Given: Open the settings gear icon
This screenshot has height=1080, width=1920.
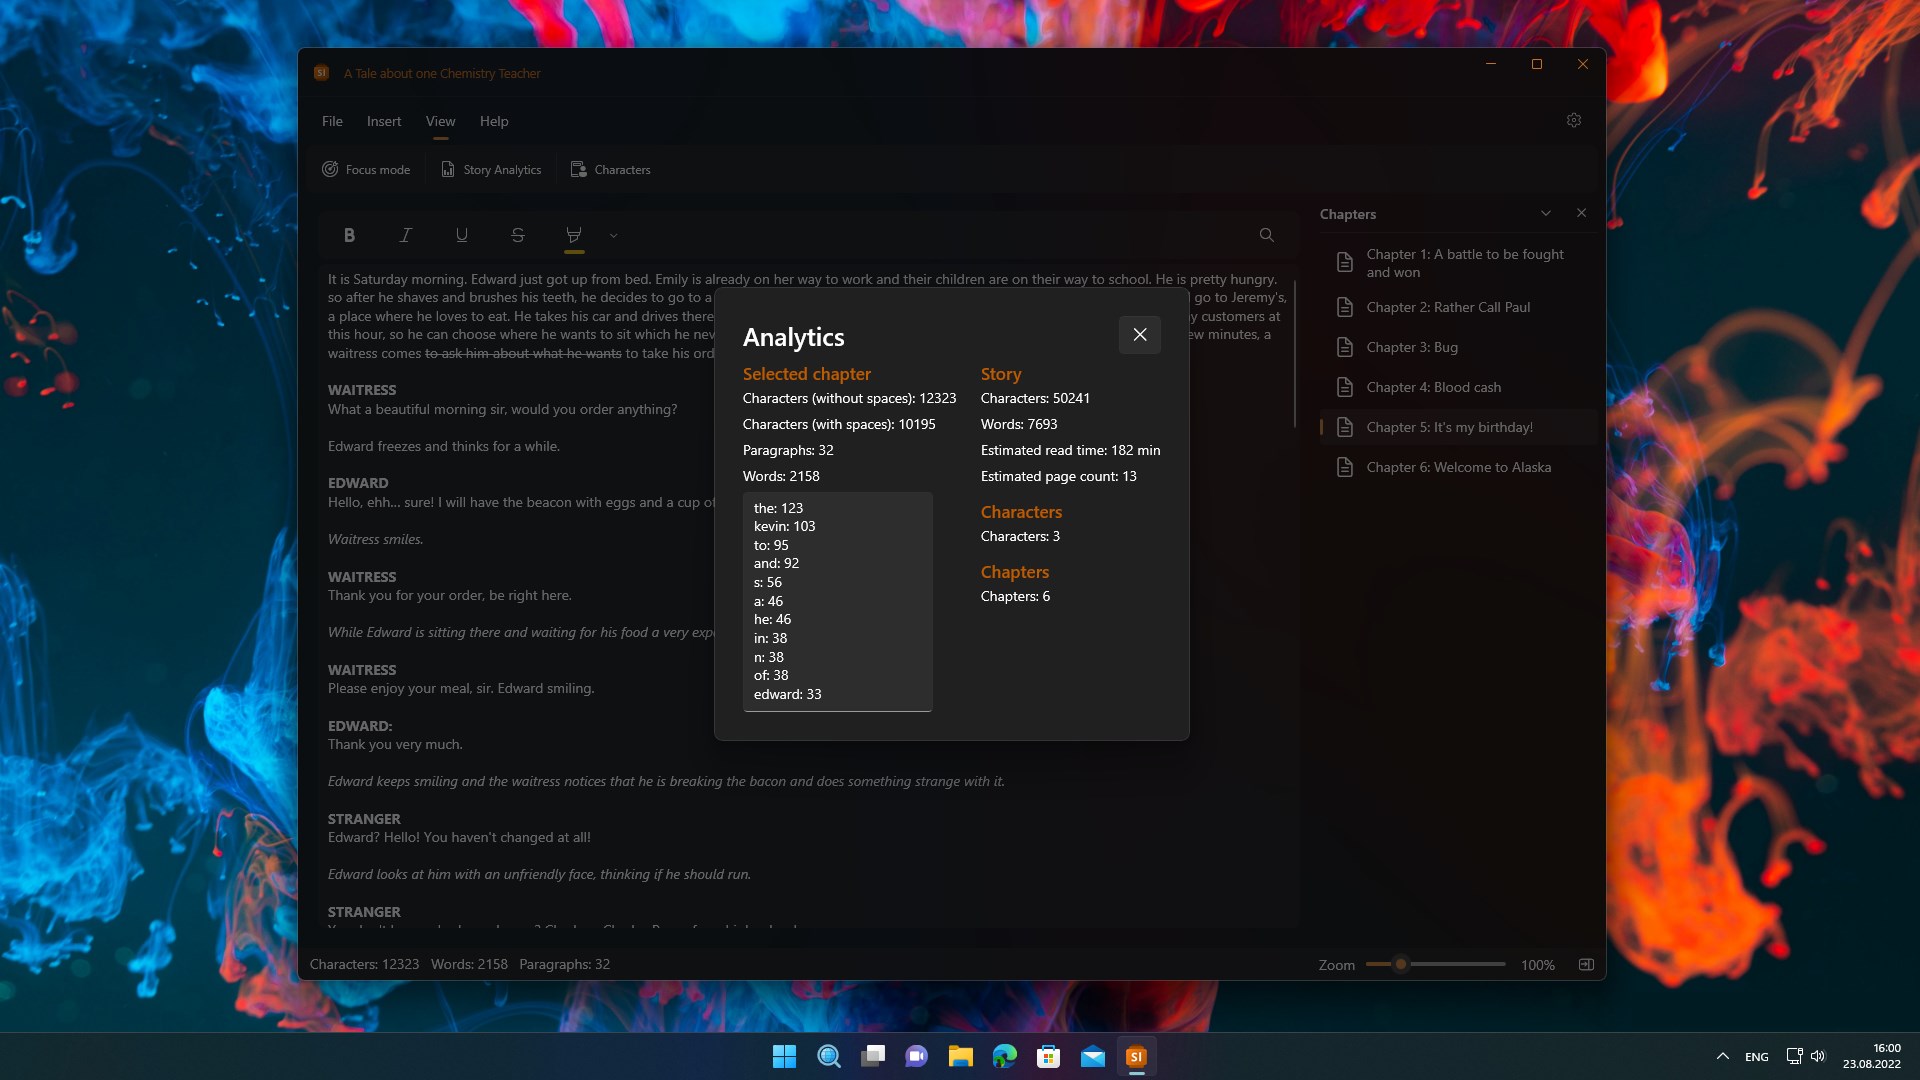Looking at the screenshot, I should (1573, 120).
